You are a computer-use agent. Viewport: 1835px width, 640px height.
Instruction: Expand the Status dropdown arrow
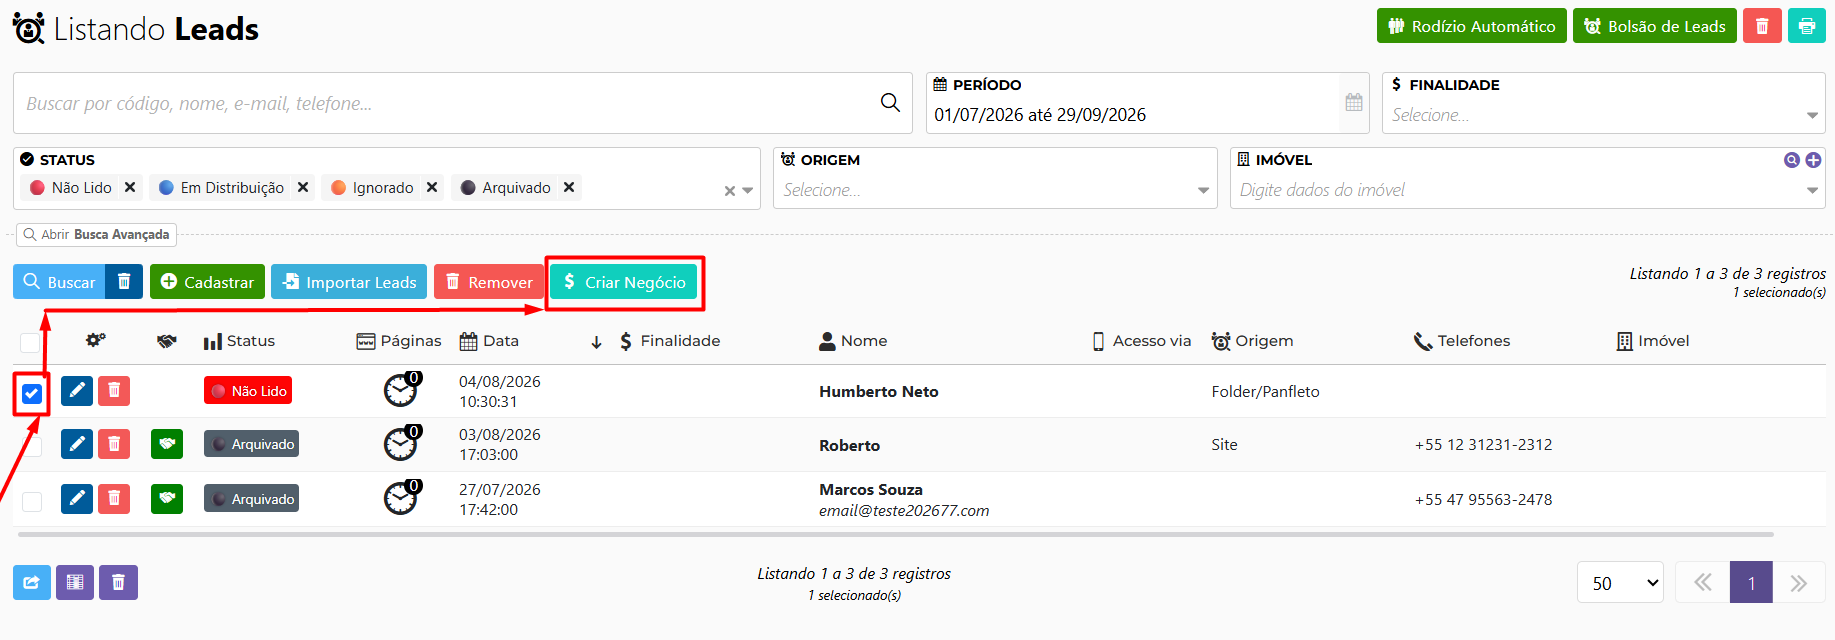coord(748,191)
